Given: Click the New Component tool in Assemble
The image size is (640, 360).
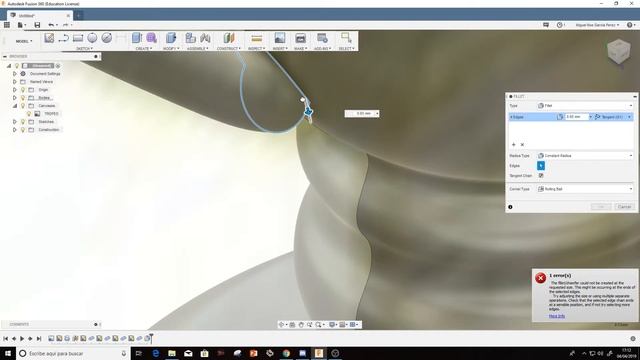Looking at the screenshot, I should coord(190,38).
